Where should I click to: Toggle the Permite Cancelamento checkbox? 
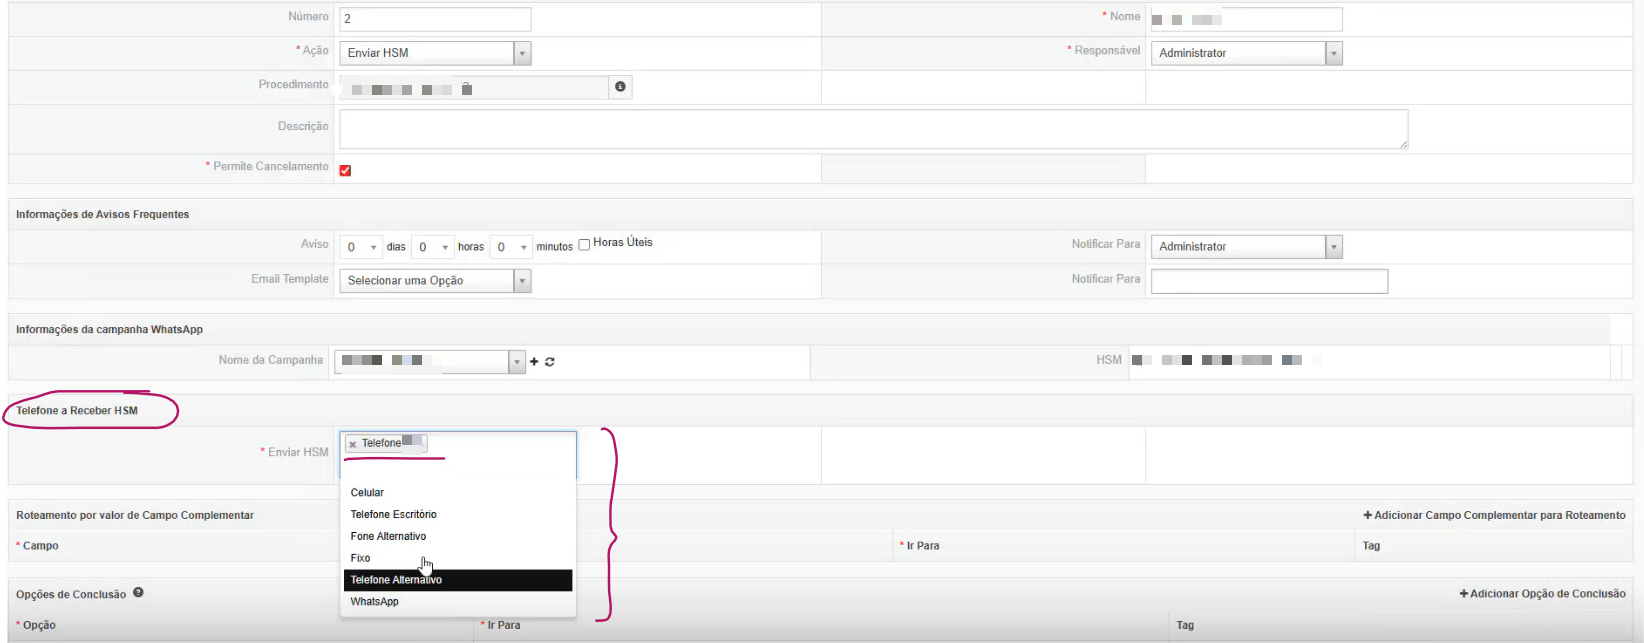345,171
